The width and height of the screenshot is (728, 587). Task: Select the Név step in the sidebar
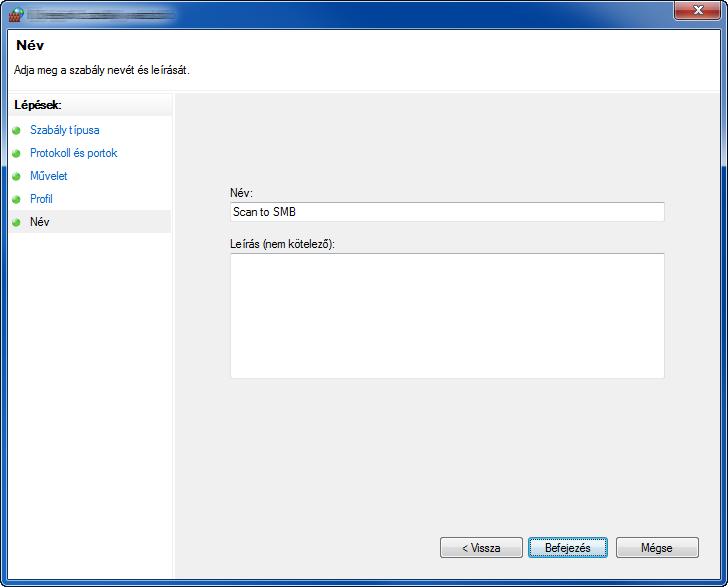click(90, 222)
